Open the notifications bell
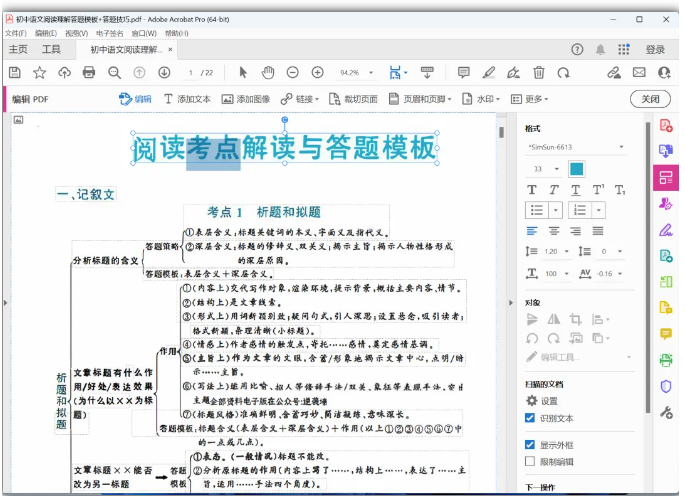Viewport: 685px width, 496px height. coord(601,49)
